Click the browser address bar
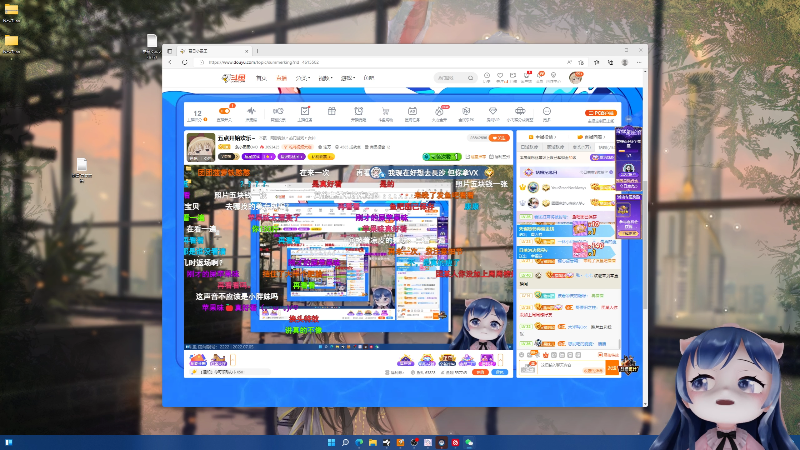Screen dimensions: 800x450 [383, 62]
